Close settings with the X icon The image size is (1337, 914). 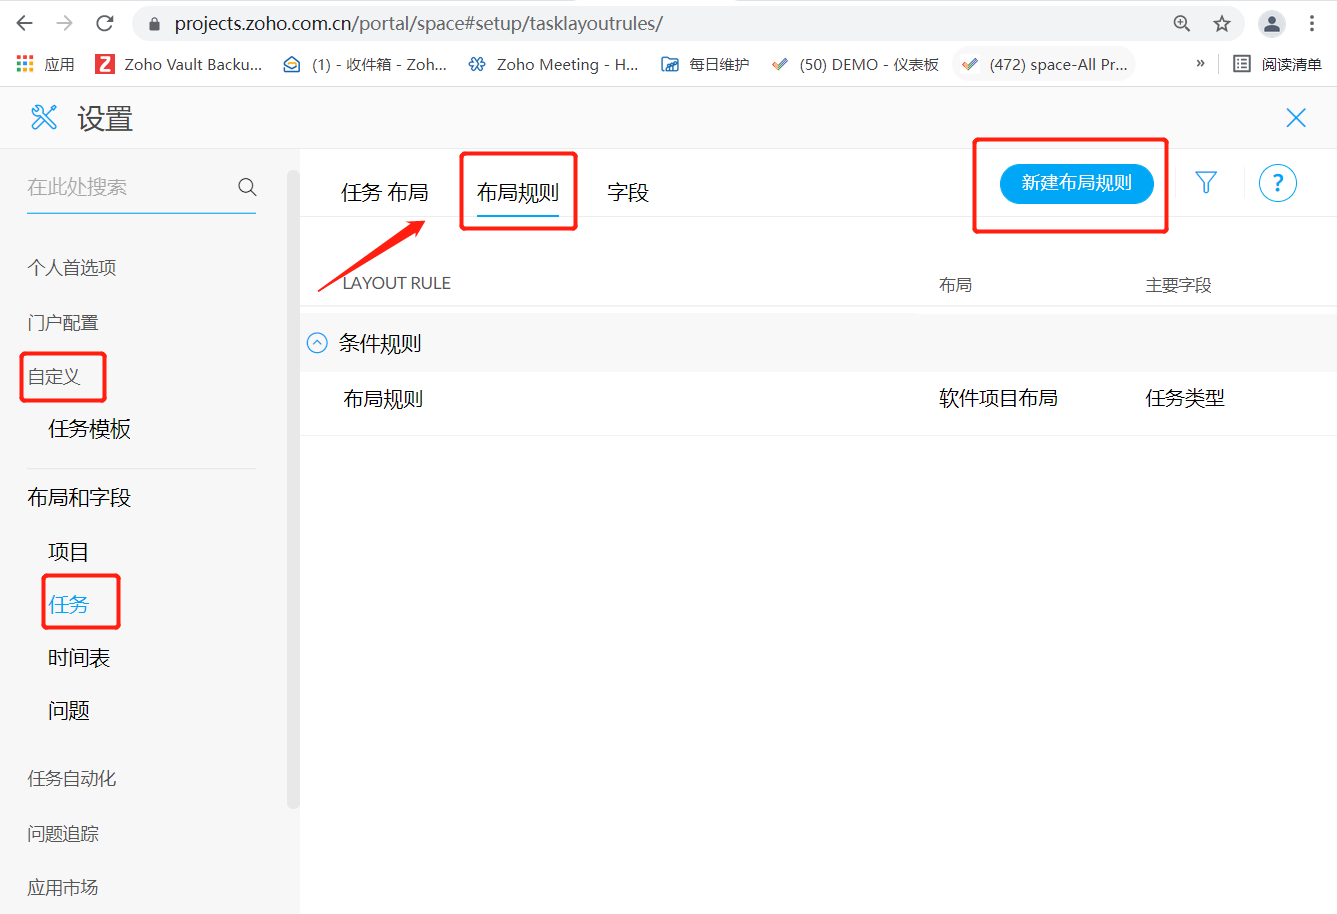tap(1296, 118)
